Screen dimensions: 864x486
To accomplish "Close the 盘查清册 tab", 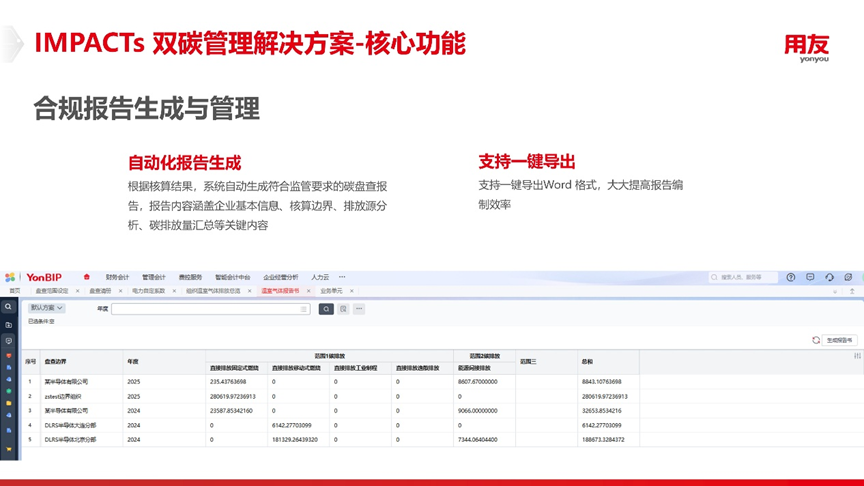I will [x=120, y=291].
